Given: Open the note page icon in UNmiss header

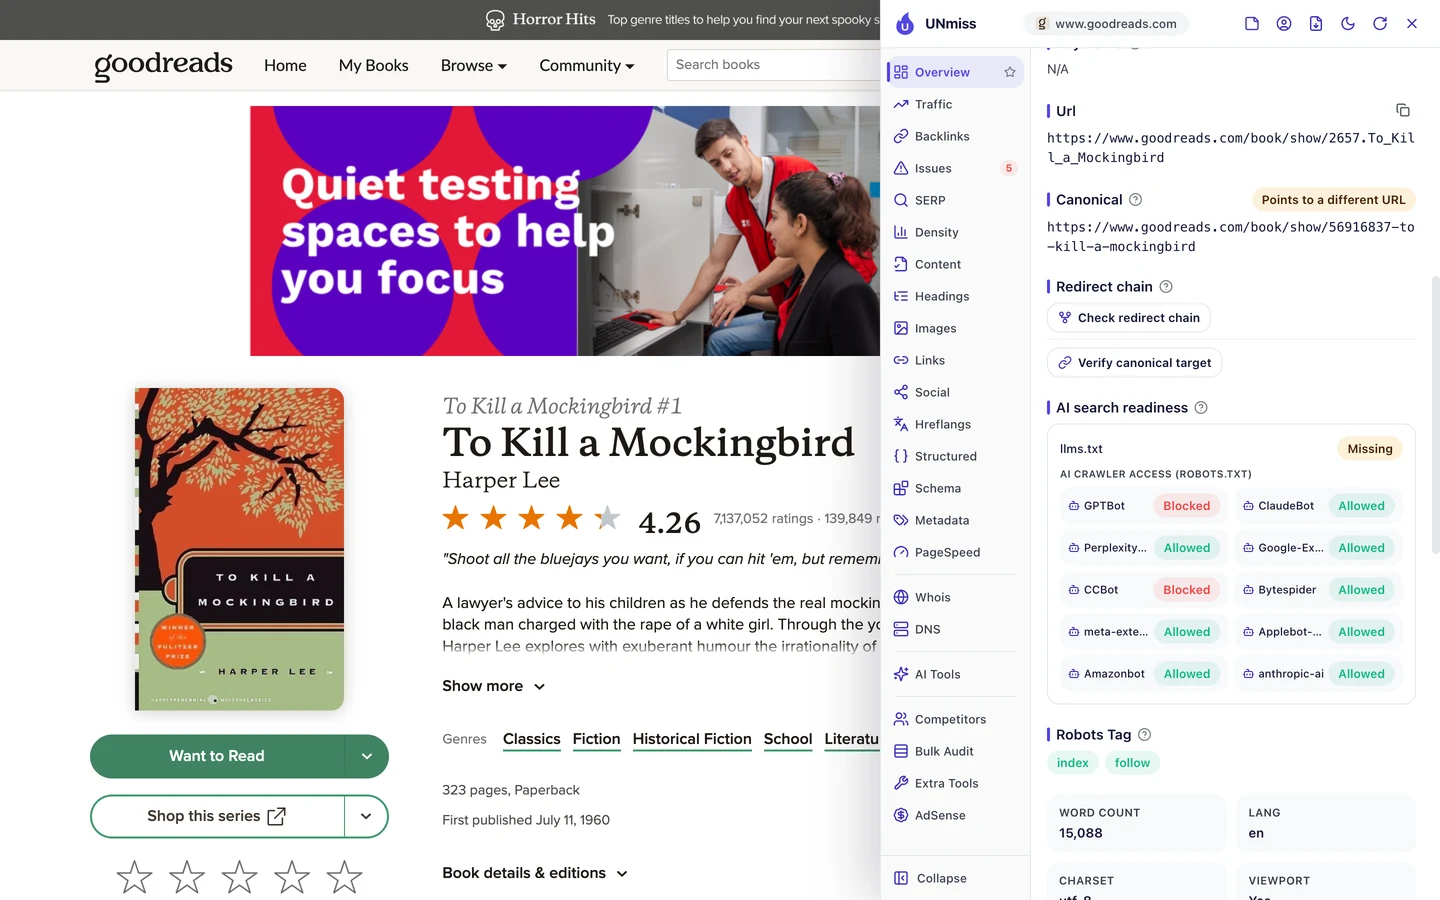Looking at the screenshot, I should click(1252, 24).
